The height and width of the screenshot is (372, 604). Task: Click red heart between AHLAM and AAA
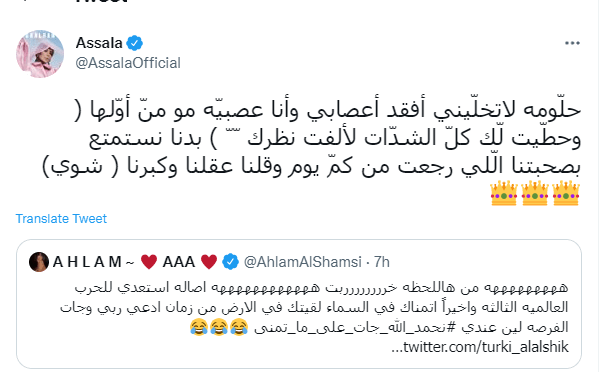tap(149, 262)
